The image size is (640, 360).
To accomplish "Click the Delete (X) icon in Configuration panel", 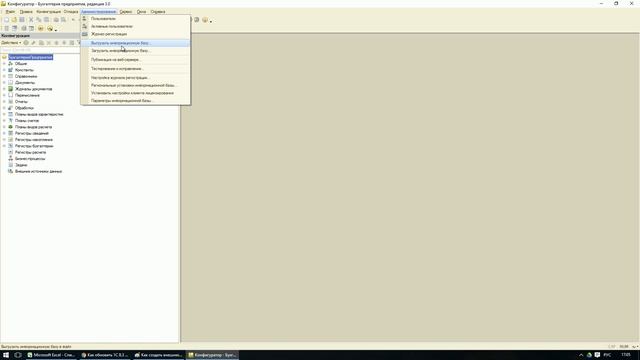I will point(49,42).
